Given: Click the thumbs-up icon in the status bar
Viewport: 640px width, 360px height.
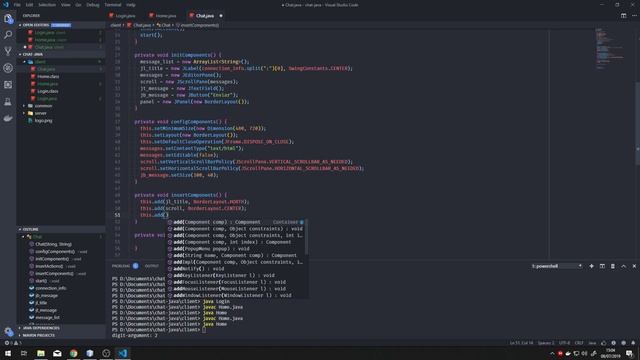Looking at the screenshot, I should tap(603, 343).
